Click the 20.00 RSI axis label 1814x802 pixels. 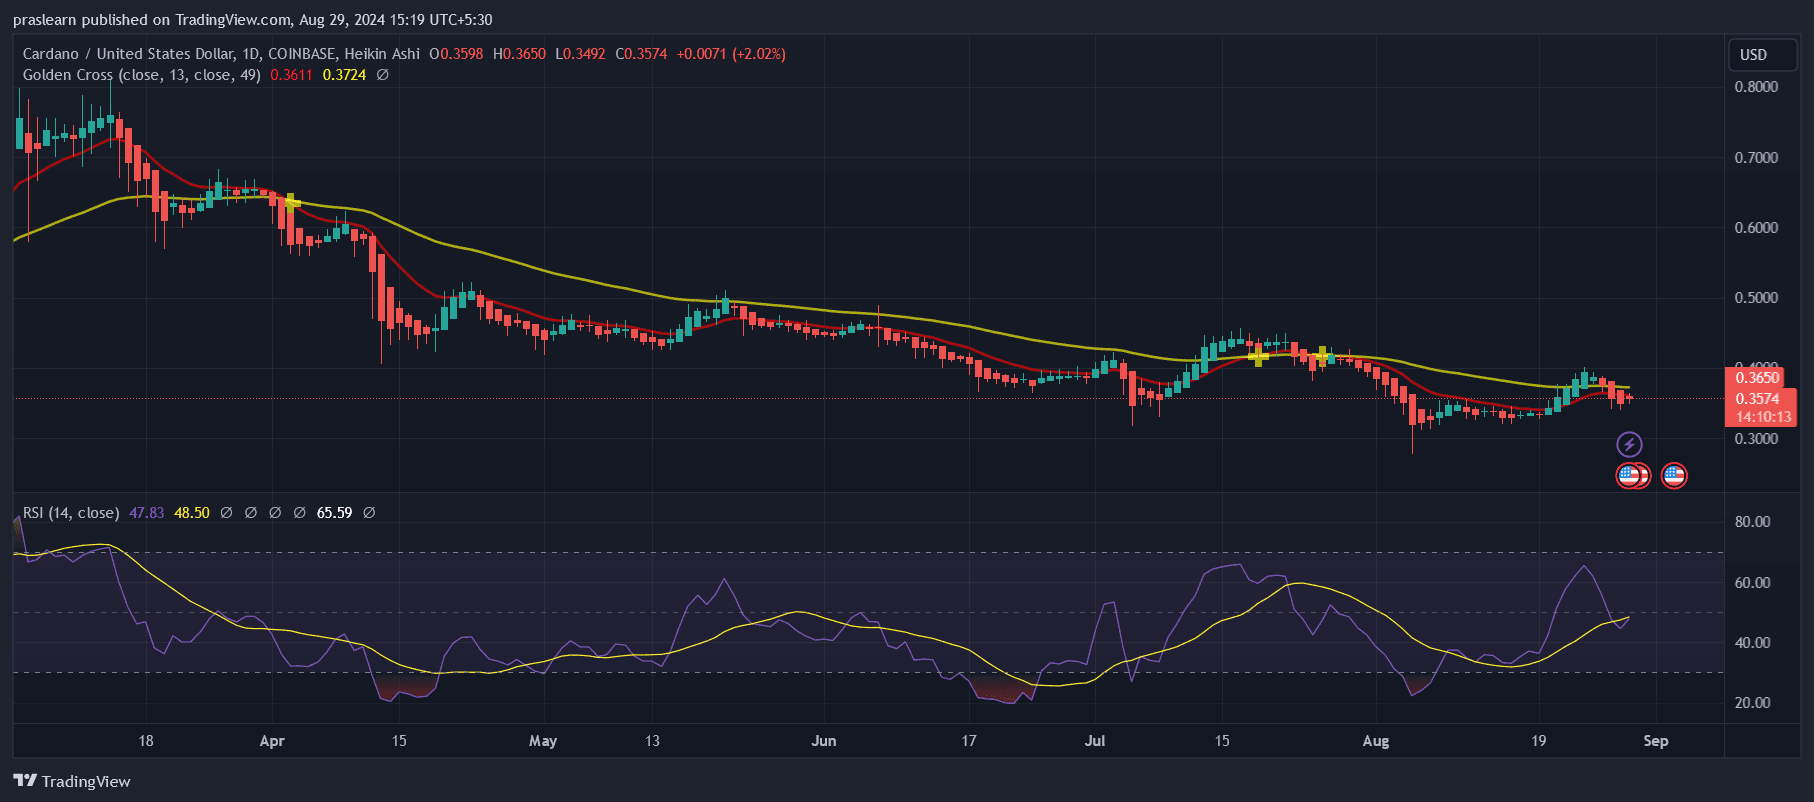click(1752, 703)
